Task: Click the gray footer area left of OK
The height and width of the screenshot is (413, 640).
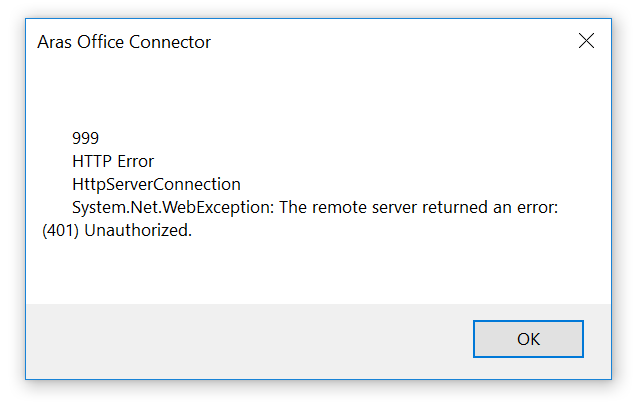Action: click(250, 338)
